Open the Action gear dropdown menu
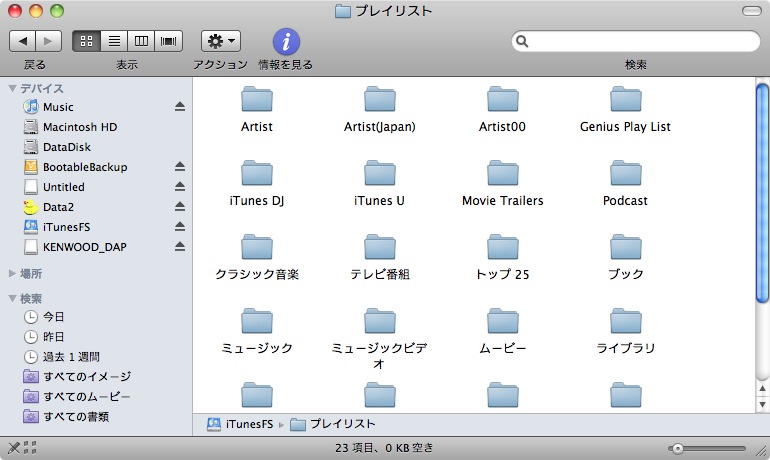770x460 pixels. coord(221,41)
